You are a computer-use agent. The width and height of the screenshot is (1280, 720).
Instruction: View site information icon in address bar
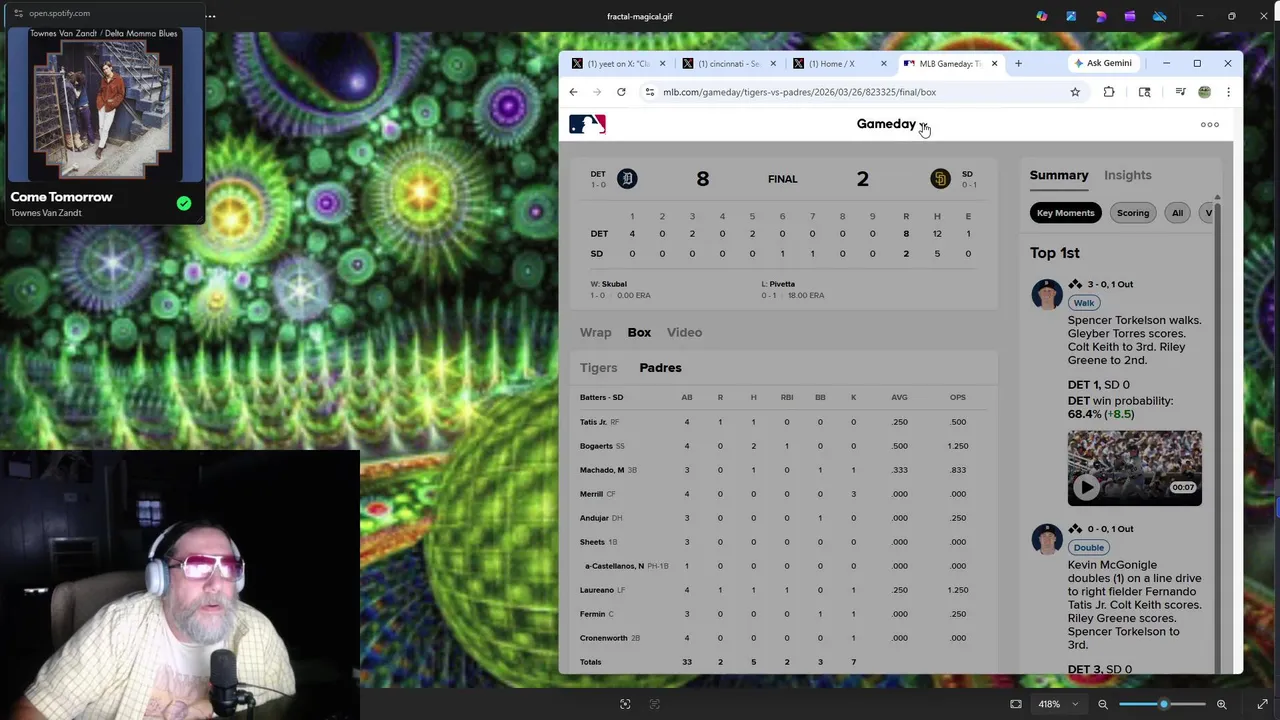point(650,92)
